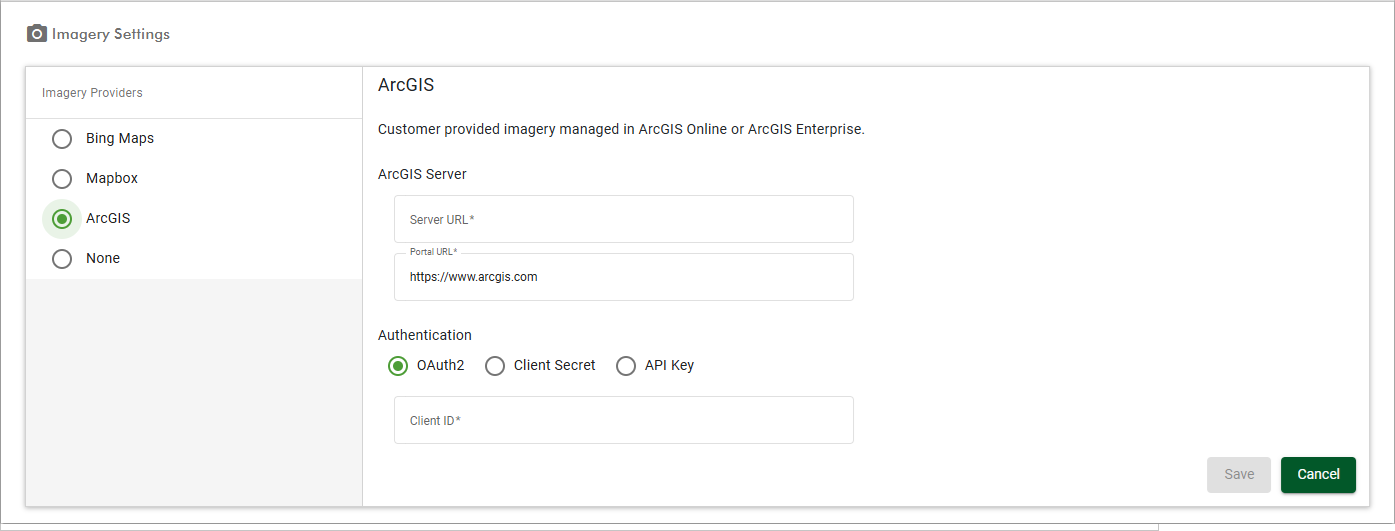Choose Client Secret authentication
Screen dimensions: 1395x531
[495, 366]
